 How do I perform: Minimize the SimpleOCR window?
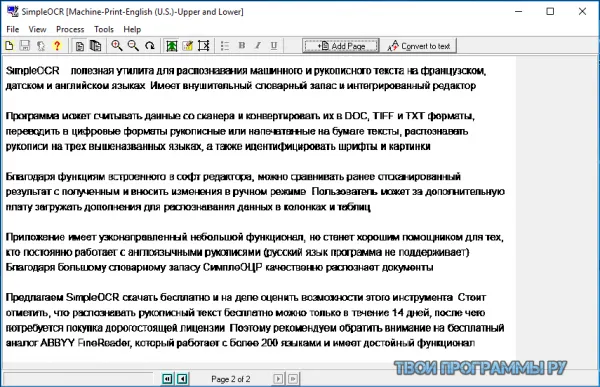click(518, 11)
